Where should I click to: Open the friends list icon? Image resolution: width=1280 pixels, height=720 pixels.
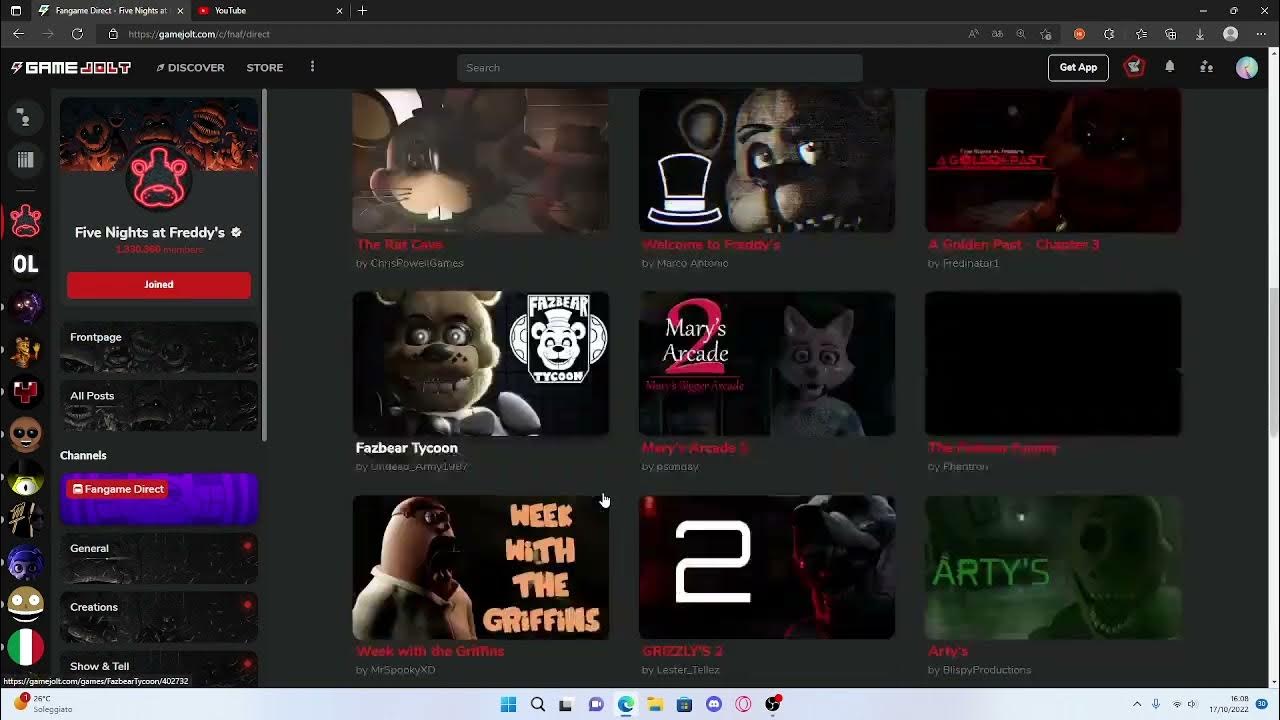(x=1207, y=67)
